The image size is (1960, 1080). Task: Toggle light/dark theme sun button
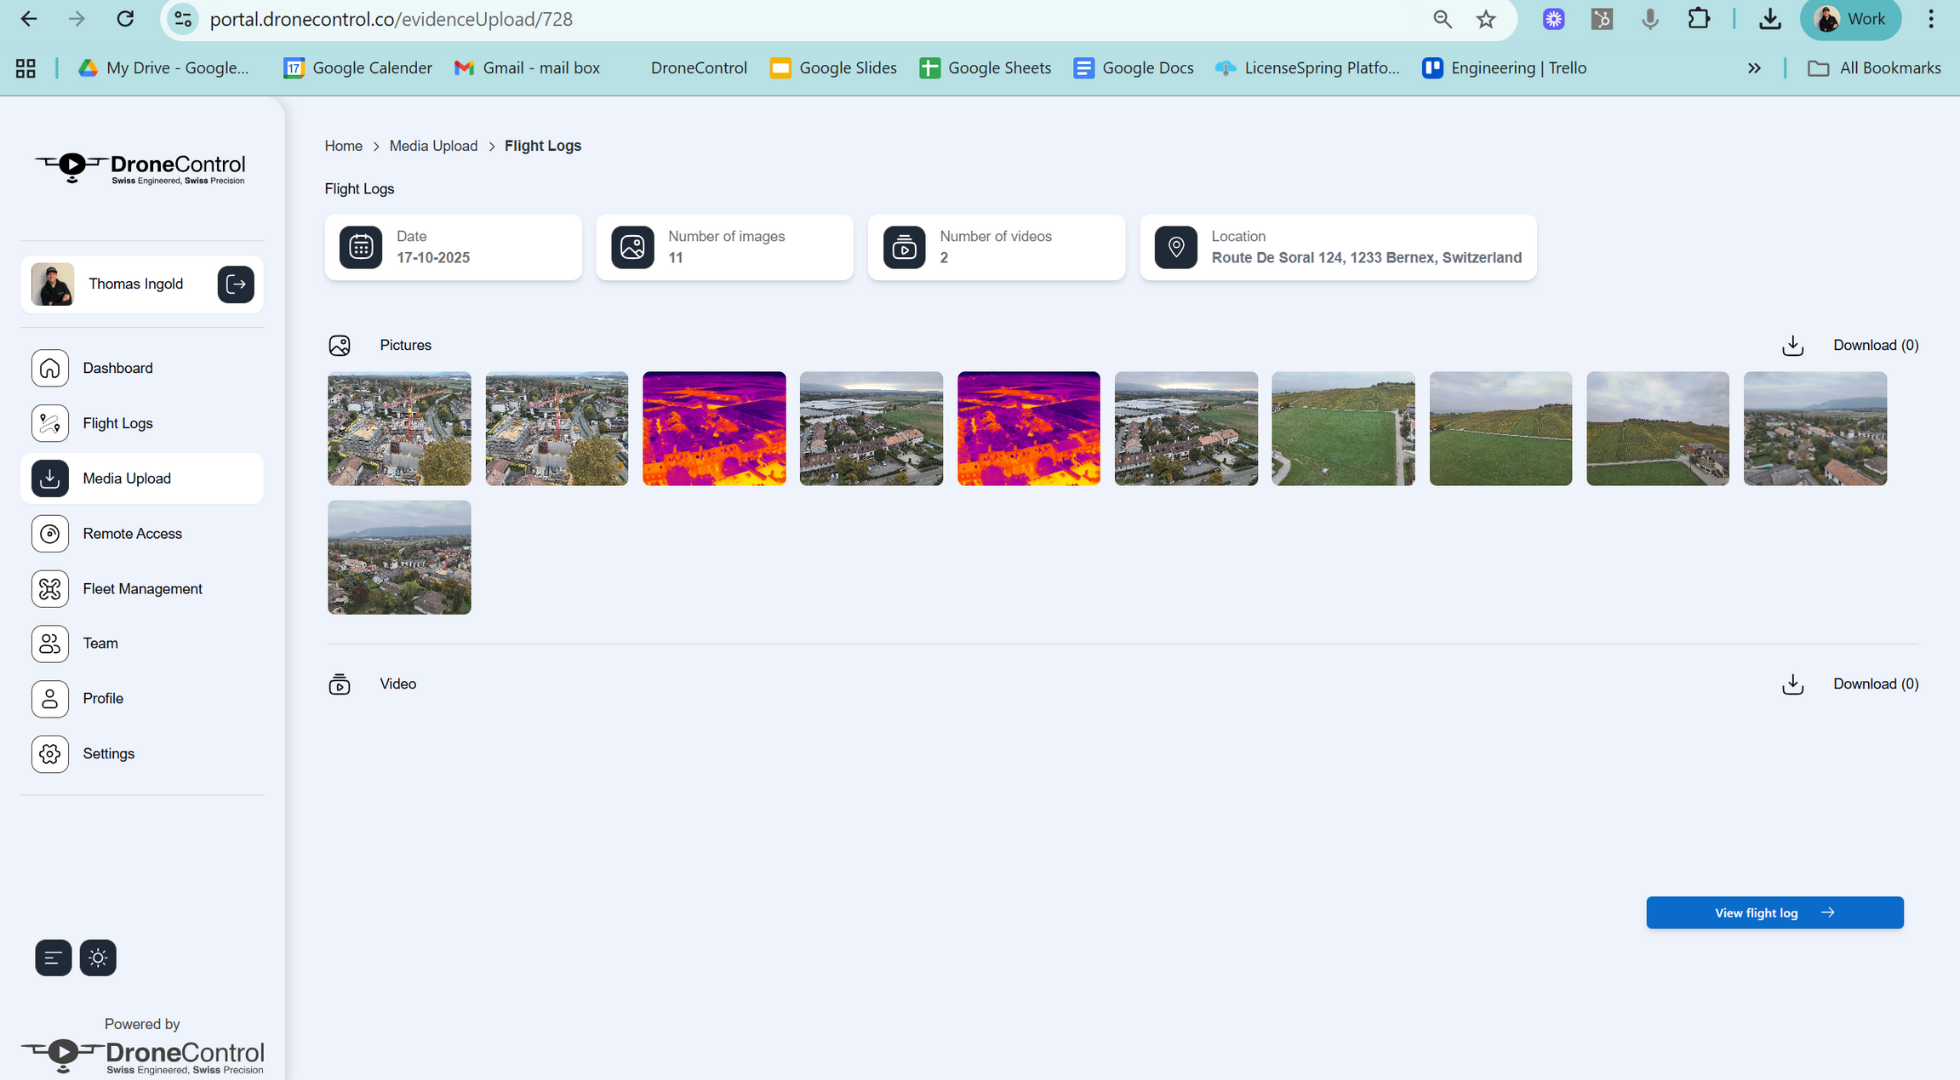[x=98, y=958]
